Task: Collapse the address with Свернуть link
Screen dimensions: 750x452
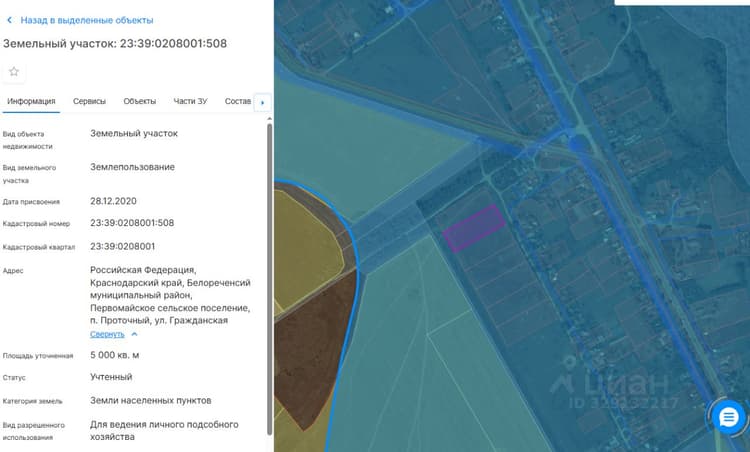Action: tap(107, 334)
